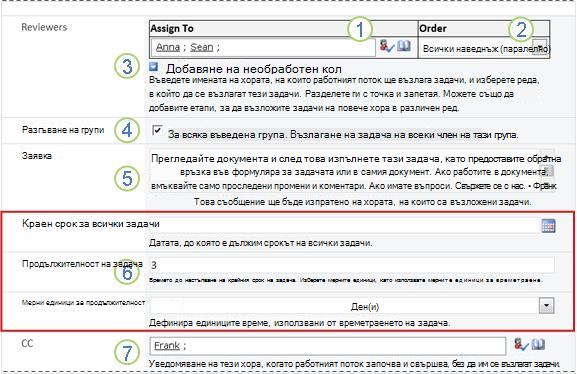Click the 'Разгъване на групи' label
The image size is (577, 374).
(x=63, y=130)
